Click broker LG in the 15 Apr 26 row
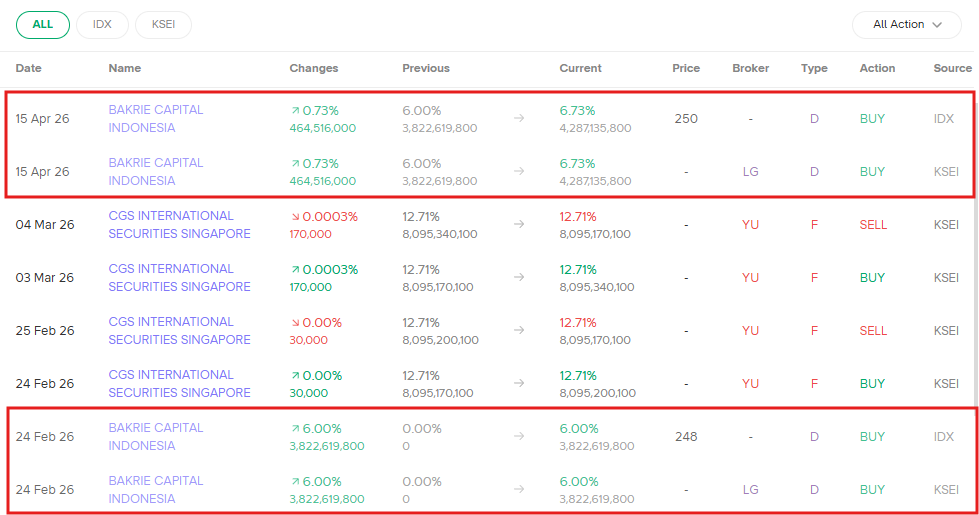This screenshot has height=515, width=979. 750,172
